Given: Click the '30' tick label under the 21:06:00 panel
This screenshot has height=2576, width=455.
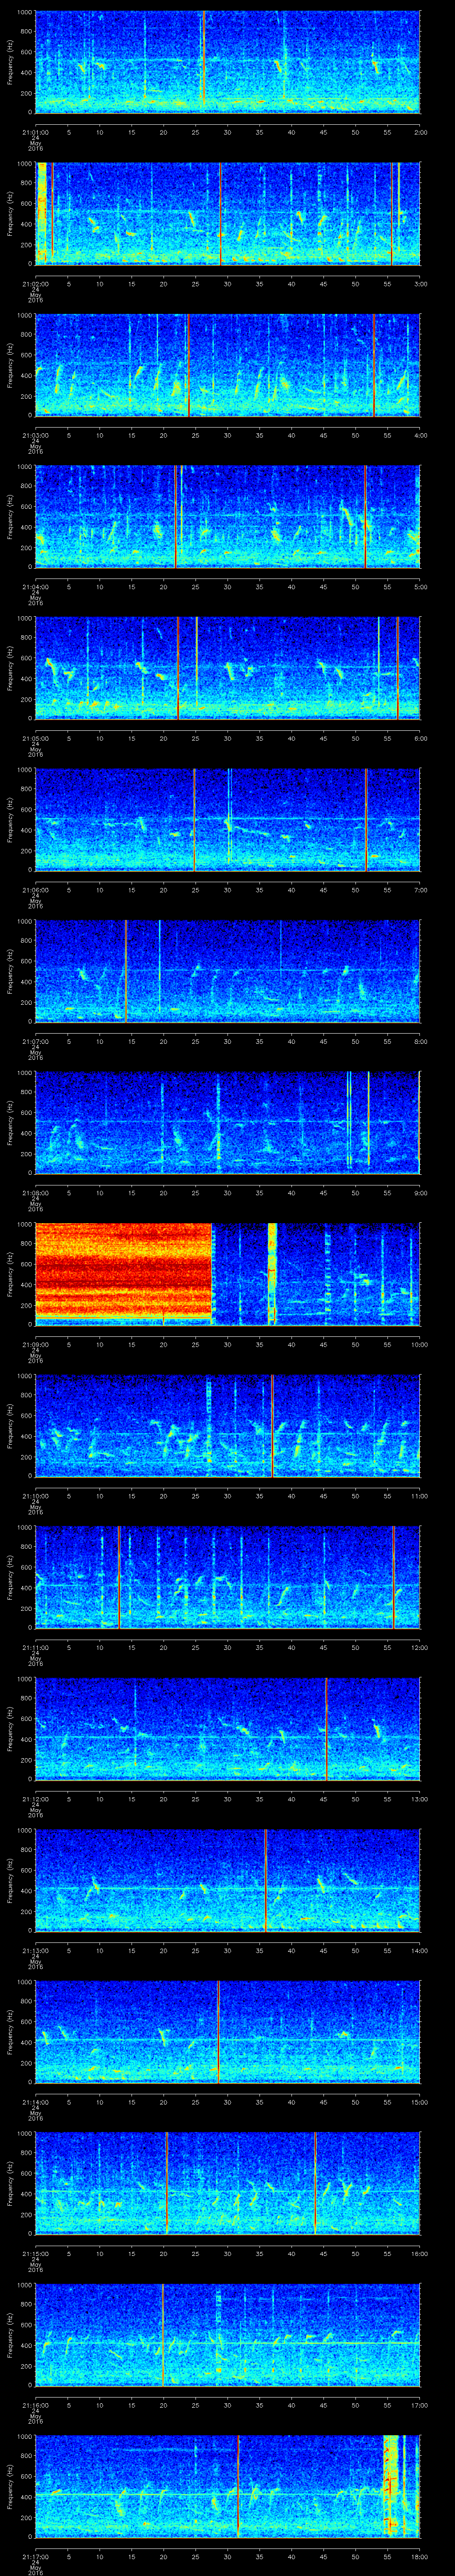Looking at the screenshot, I should (x=227, y=890).
